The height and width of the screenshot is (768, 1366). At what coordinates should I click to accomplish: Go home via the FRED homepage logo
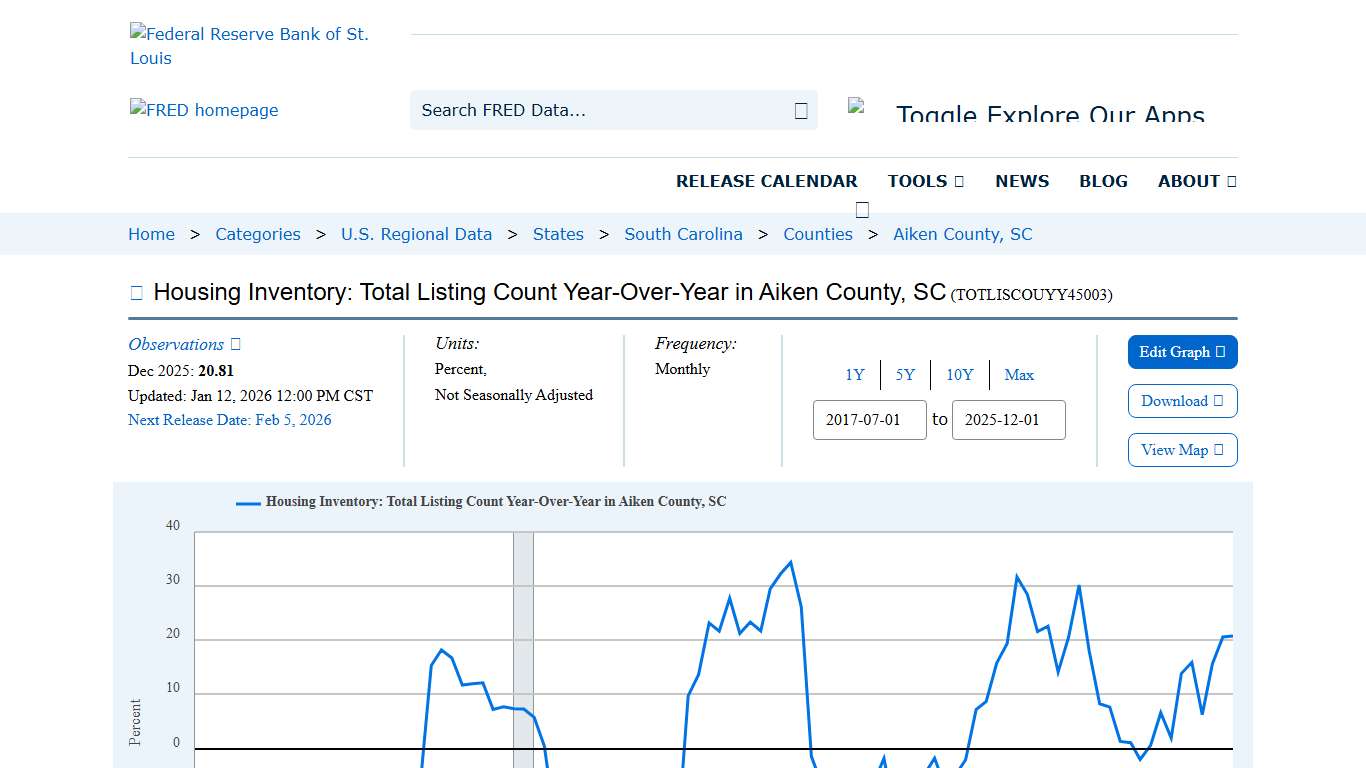(204, 110)
